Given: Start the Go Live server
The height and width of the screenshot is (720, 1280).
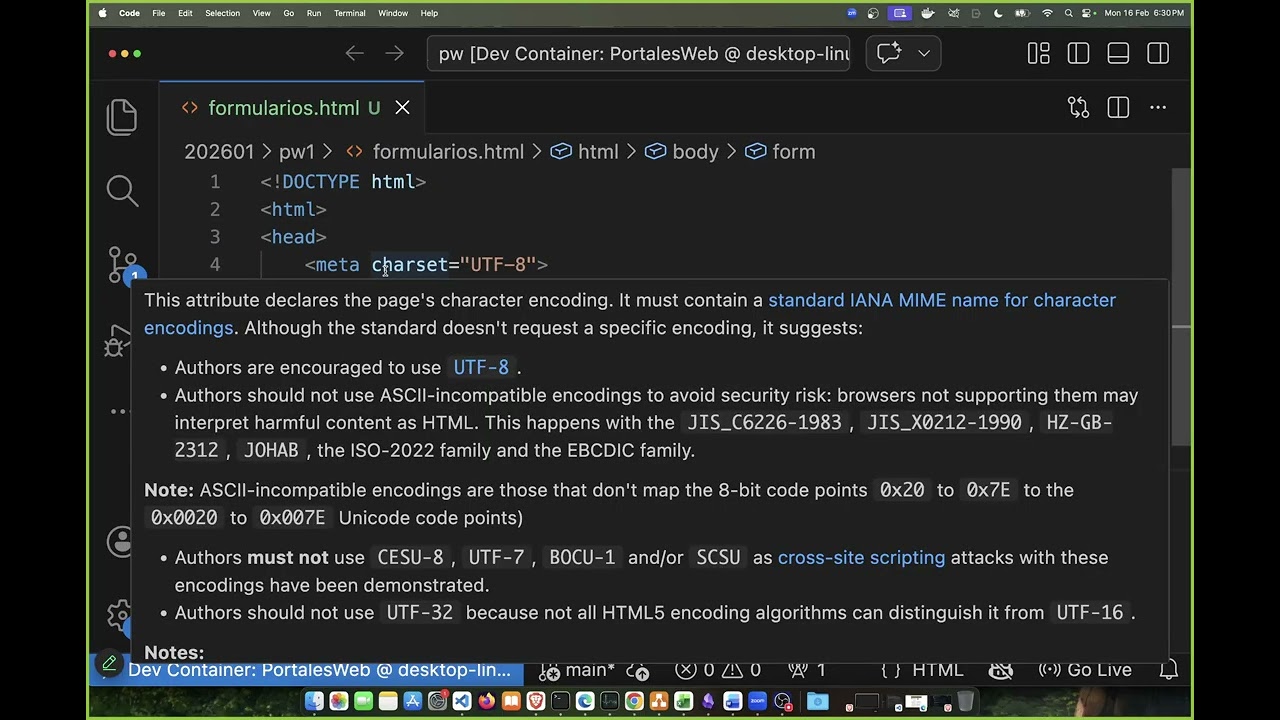Looking at the screenshot, I should coord(1085,670).
